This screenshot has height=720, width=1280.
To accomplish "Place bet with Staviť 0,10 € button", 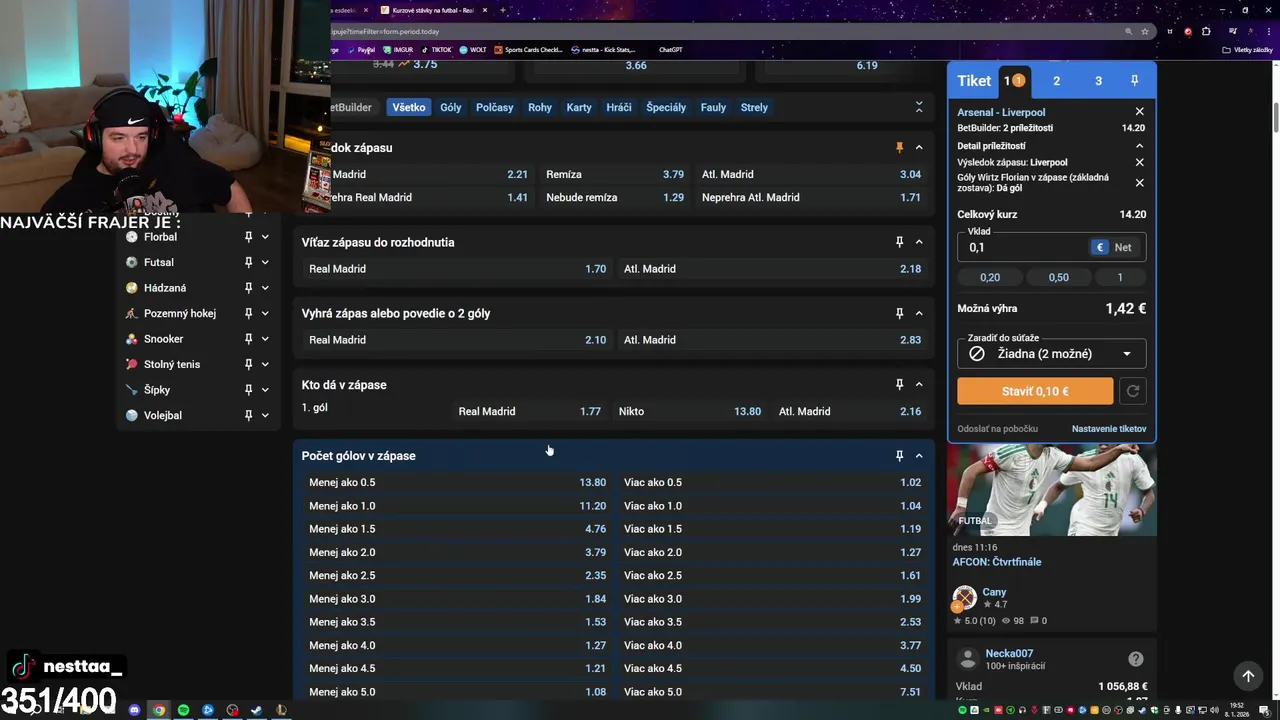I will 1035,391.
